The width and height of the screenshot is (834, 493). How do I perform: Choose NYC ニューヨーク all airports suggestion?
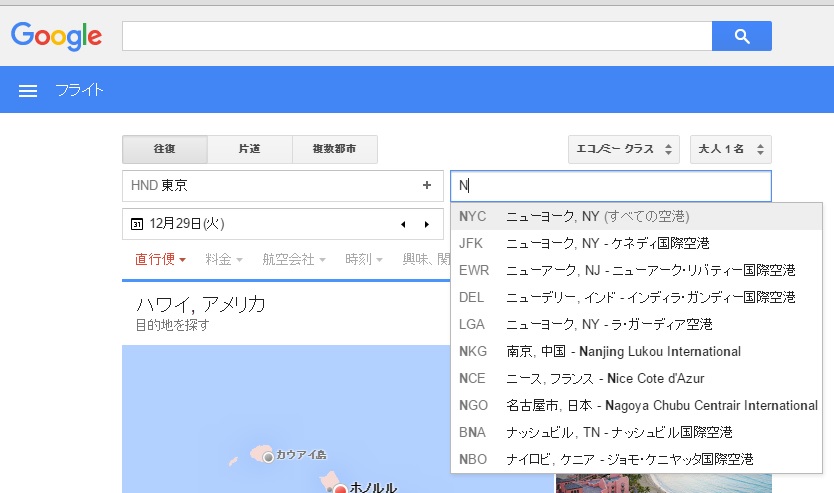coord(637,216)
